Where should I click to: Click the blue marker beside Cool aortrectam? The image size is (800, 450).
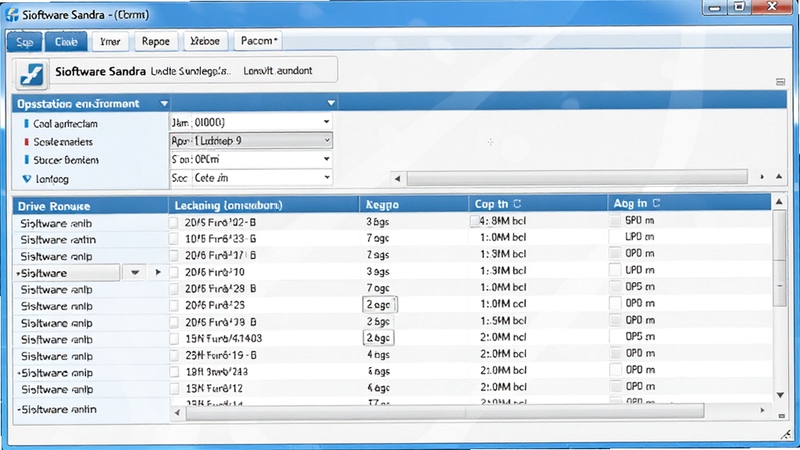(x=26, y=123)
